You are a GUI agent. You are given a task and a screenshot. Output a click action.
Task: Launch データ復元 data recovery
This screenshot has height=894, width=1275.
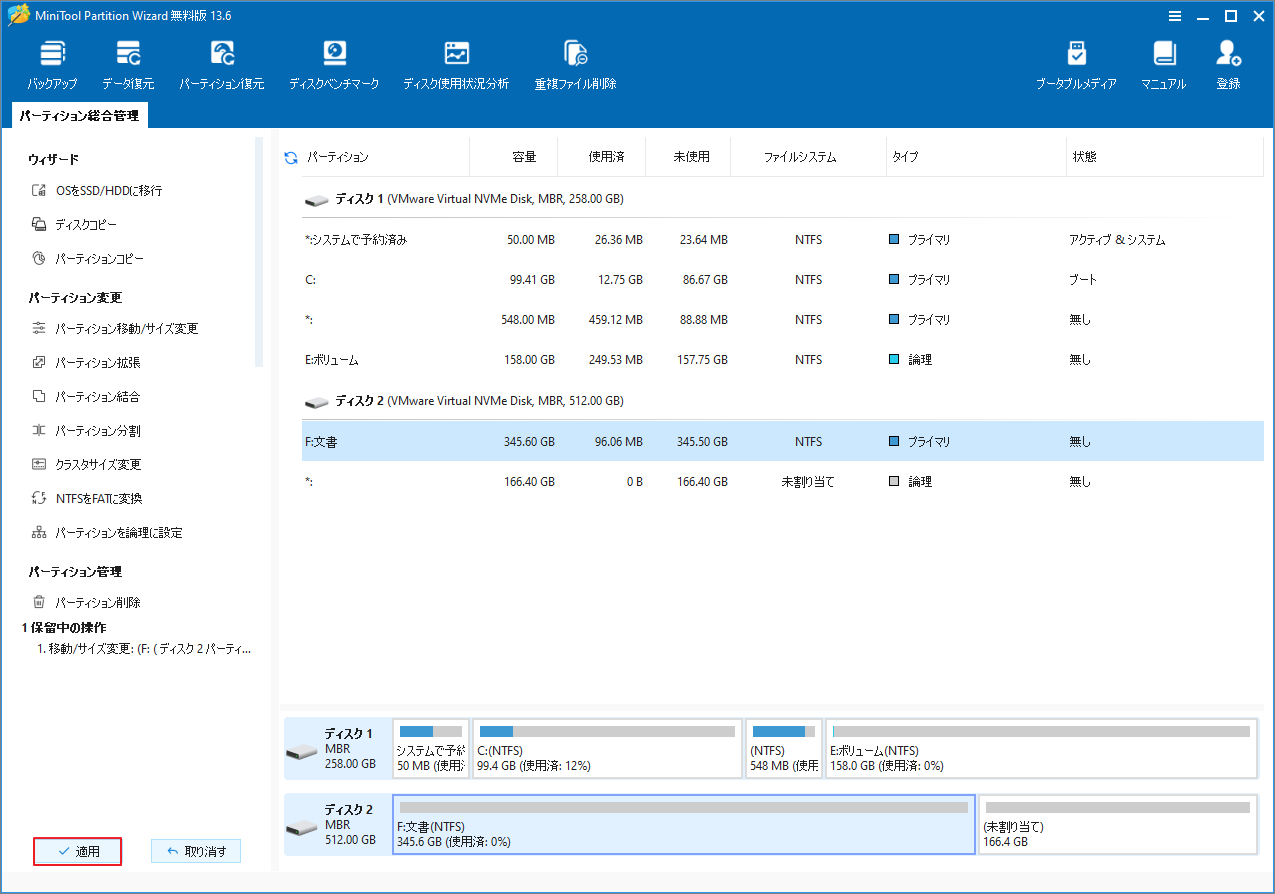128,62
